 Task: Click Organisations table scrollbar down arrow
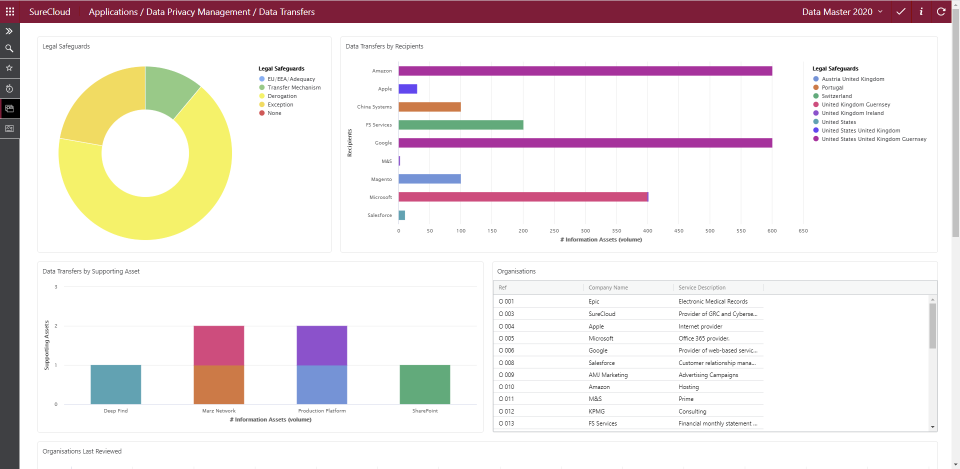[x=932, y=427]
